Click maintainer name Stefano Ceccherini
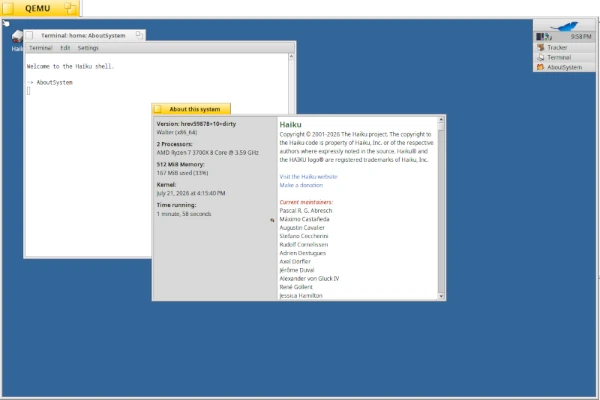 click(x=303, y=236)
